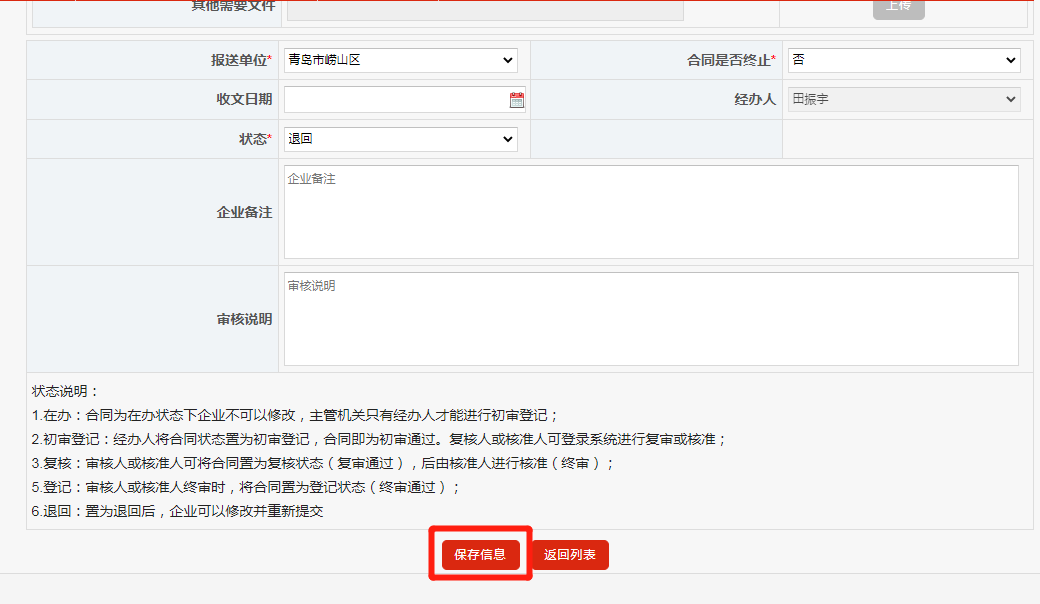Click the 收文日期 date input field
Image resolution: width=1040 pixels, height=604 pixels.
405,99
